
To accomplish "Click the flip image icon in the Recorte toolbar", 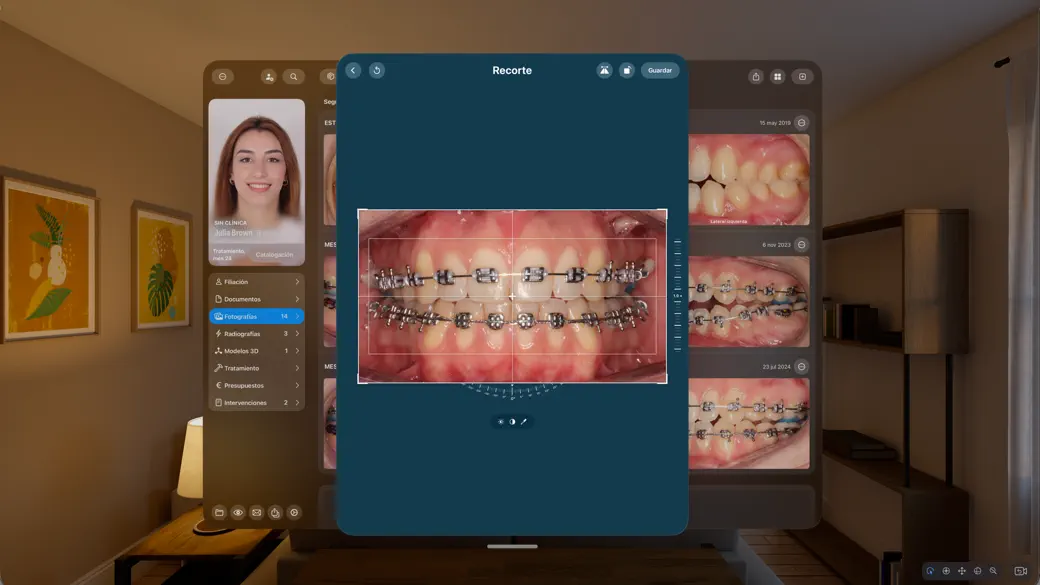I will pyautogui.click(x=604, y=70).
